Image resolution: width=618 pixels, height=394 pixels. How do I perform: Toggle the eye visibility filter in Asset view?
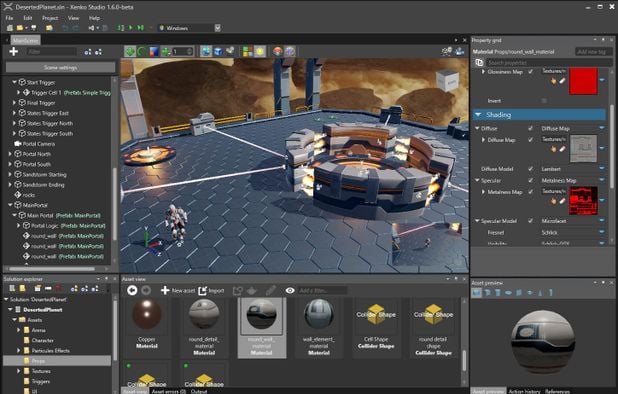point(290,290)
